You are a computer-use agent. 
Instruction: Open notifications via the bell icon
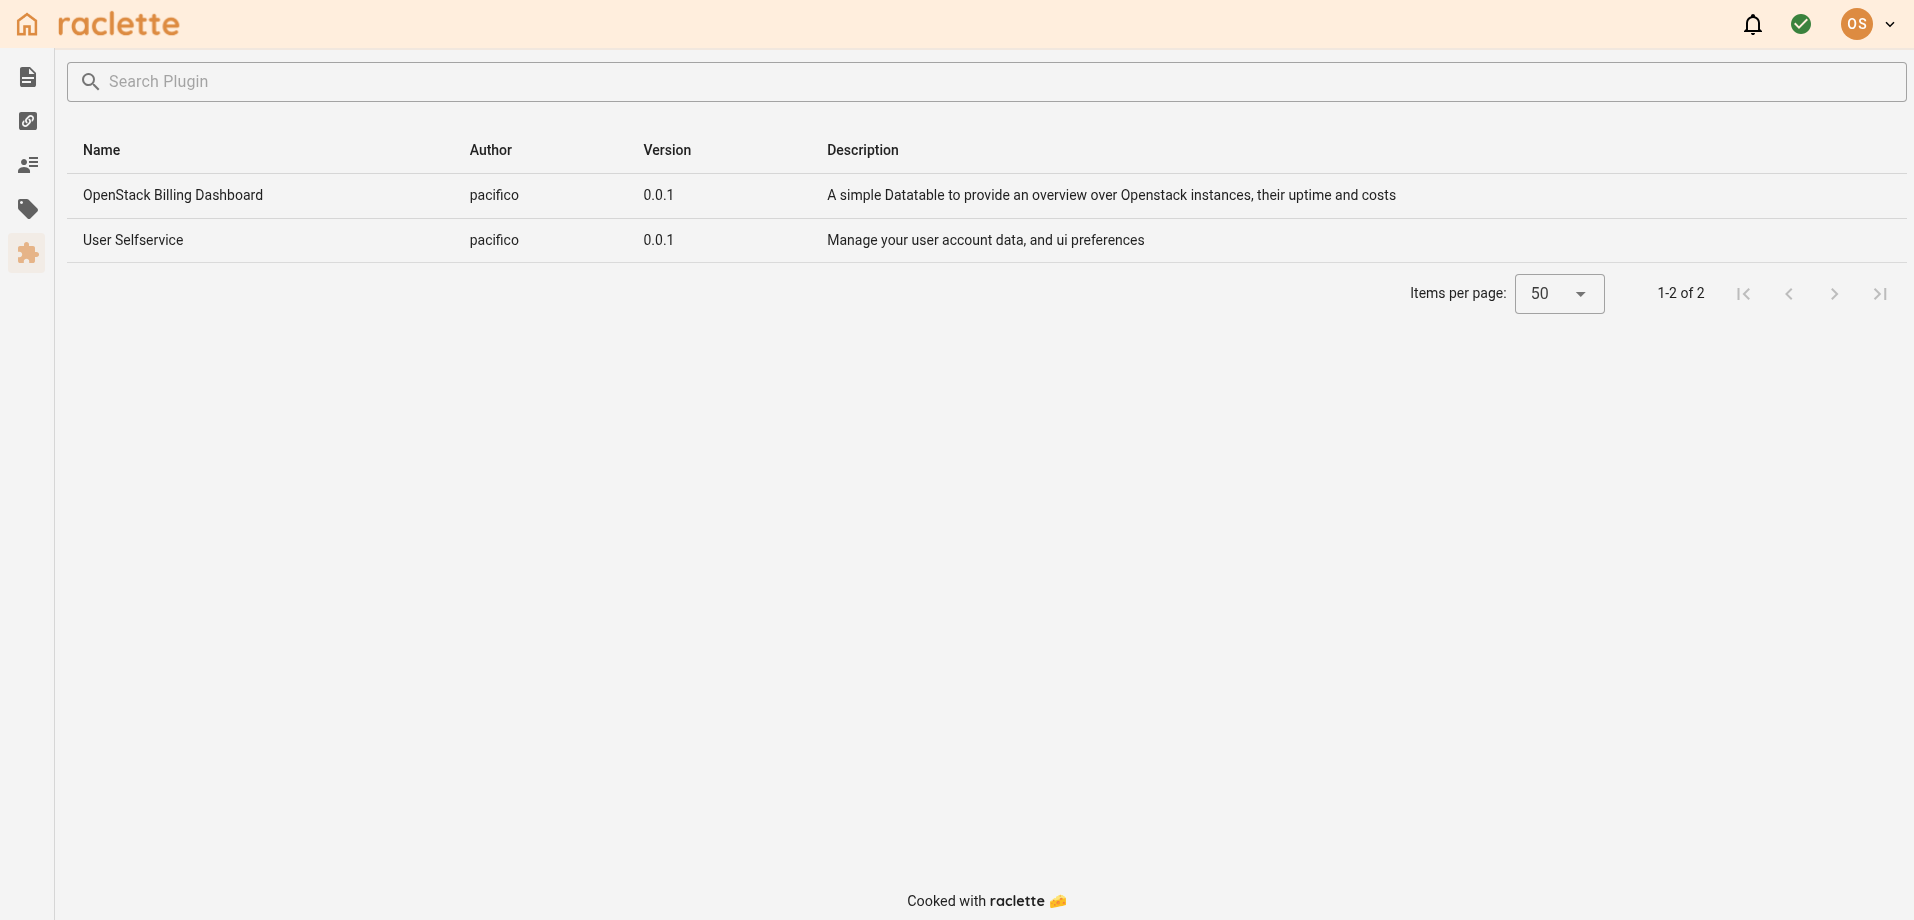(1753, 23)
